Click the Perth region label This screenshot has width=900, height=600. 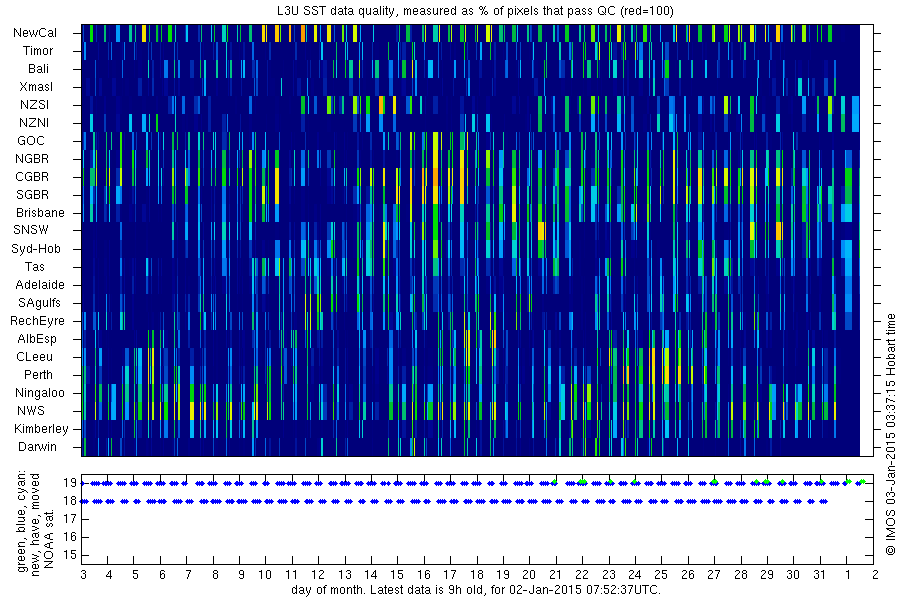coord(38,374)
